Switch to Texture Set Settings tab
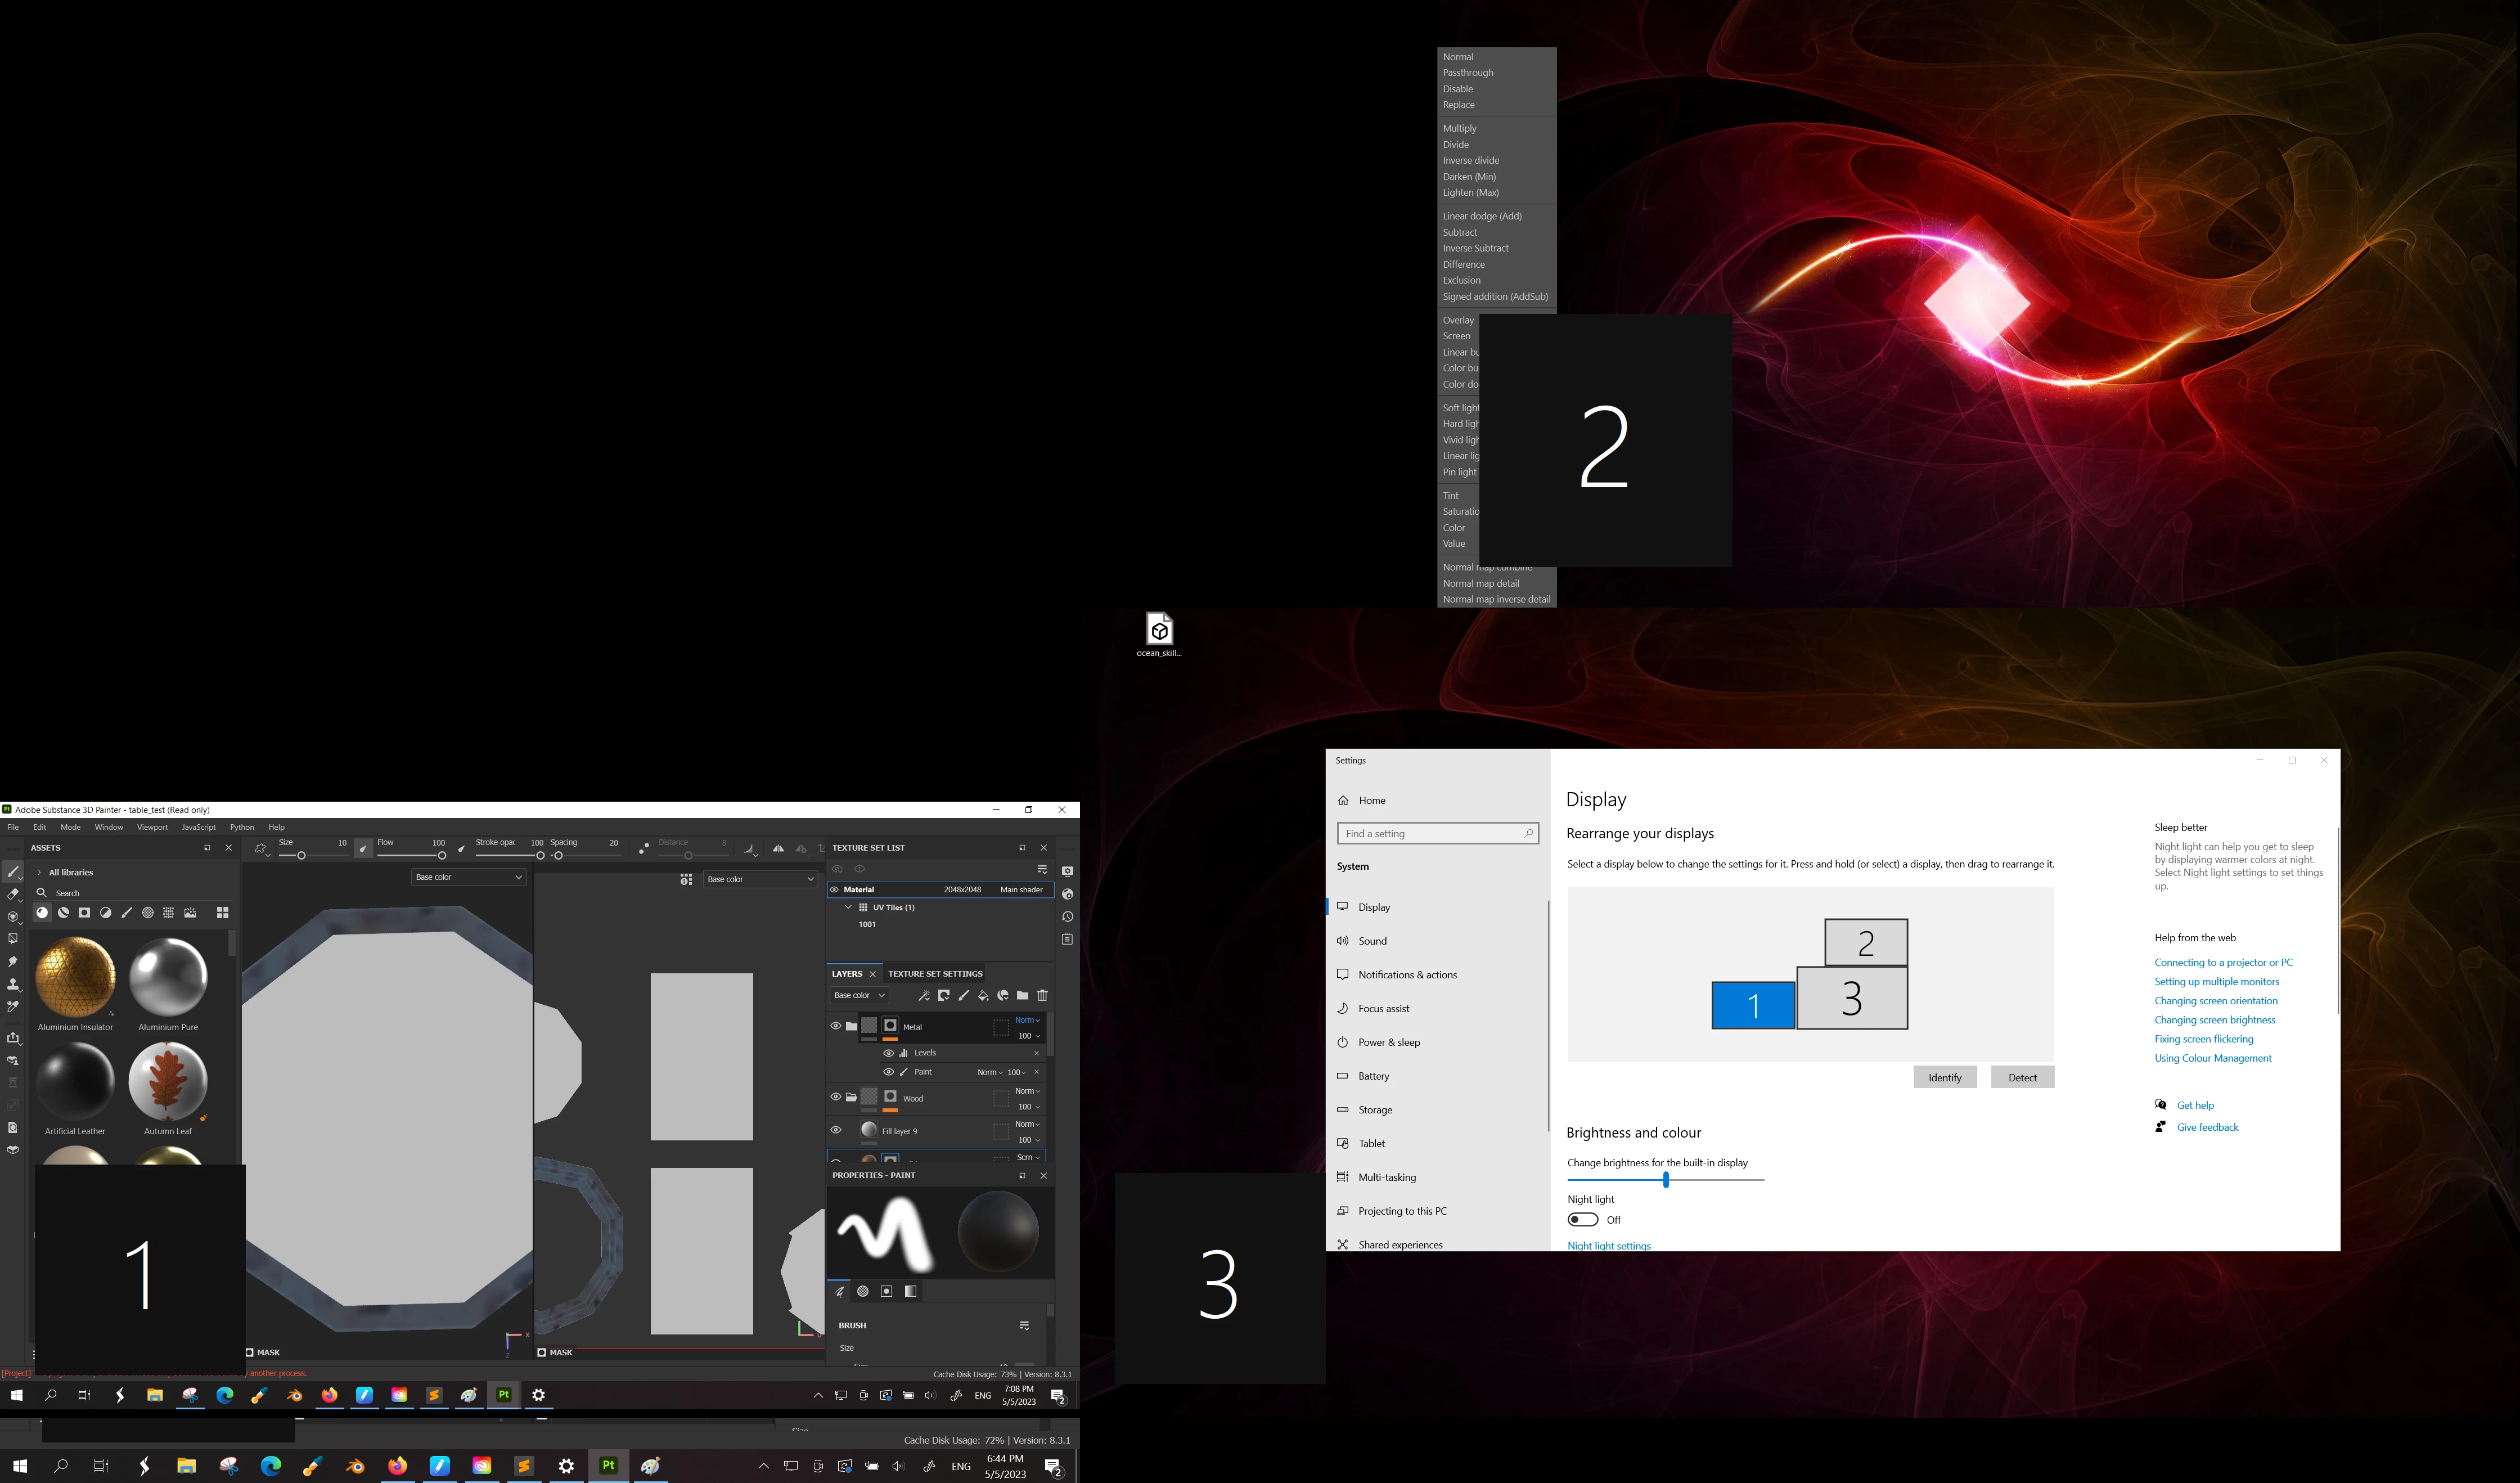 pyautogui.click(x=935, y=974)
